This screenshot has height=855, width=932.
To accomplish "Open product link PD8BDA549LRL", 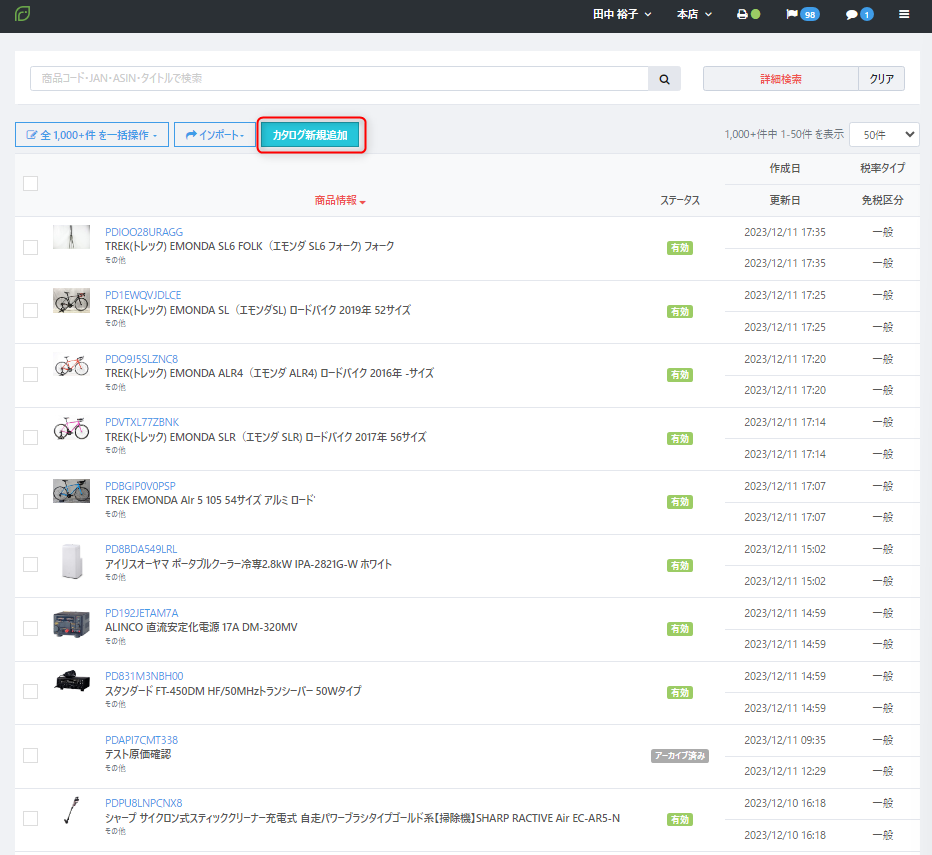I will point(141,549).
